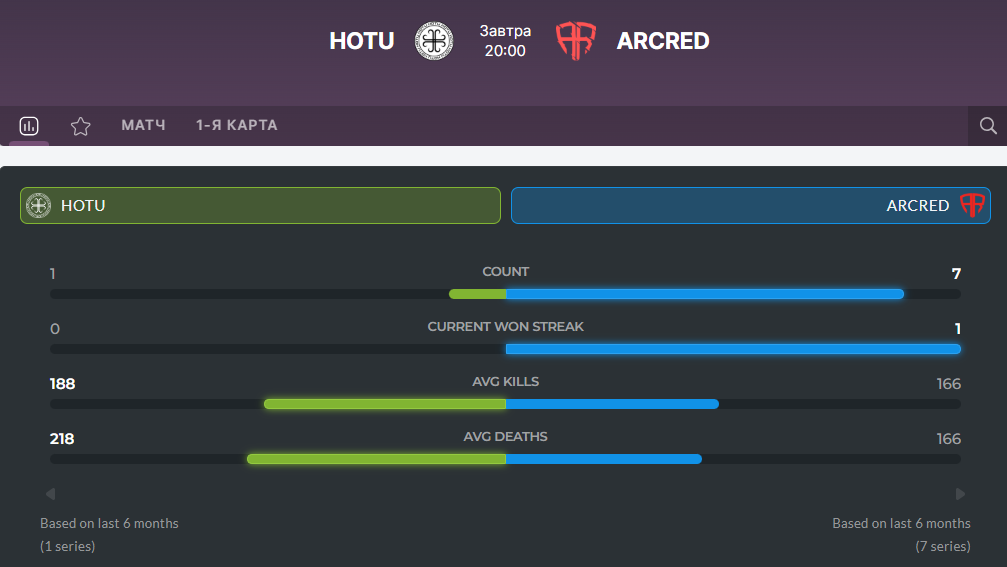This screenshot has width=1007, height=567.
Task: Go to next stats with right arrow
Action: (x=960, y=494)
